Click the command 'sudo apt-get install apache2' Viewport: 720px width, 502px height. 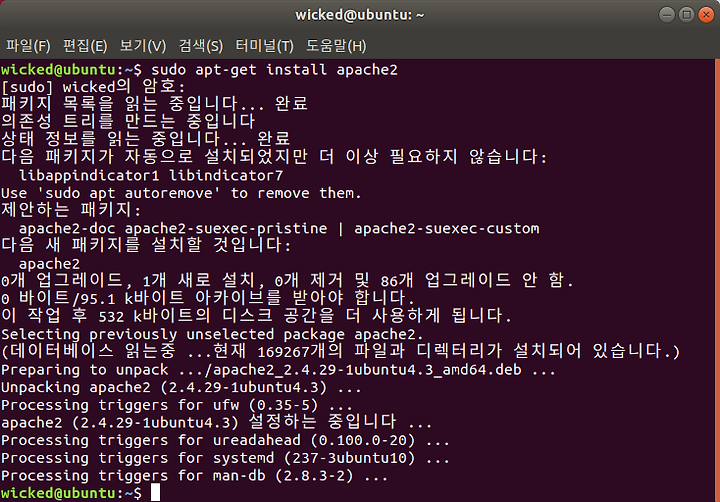(274, 70)
